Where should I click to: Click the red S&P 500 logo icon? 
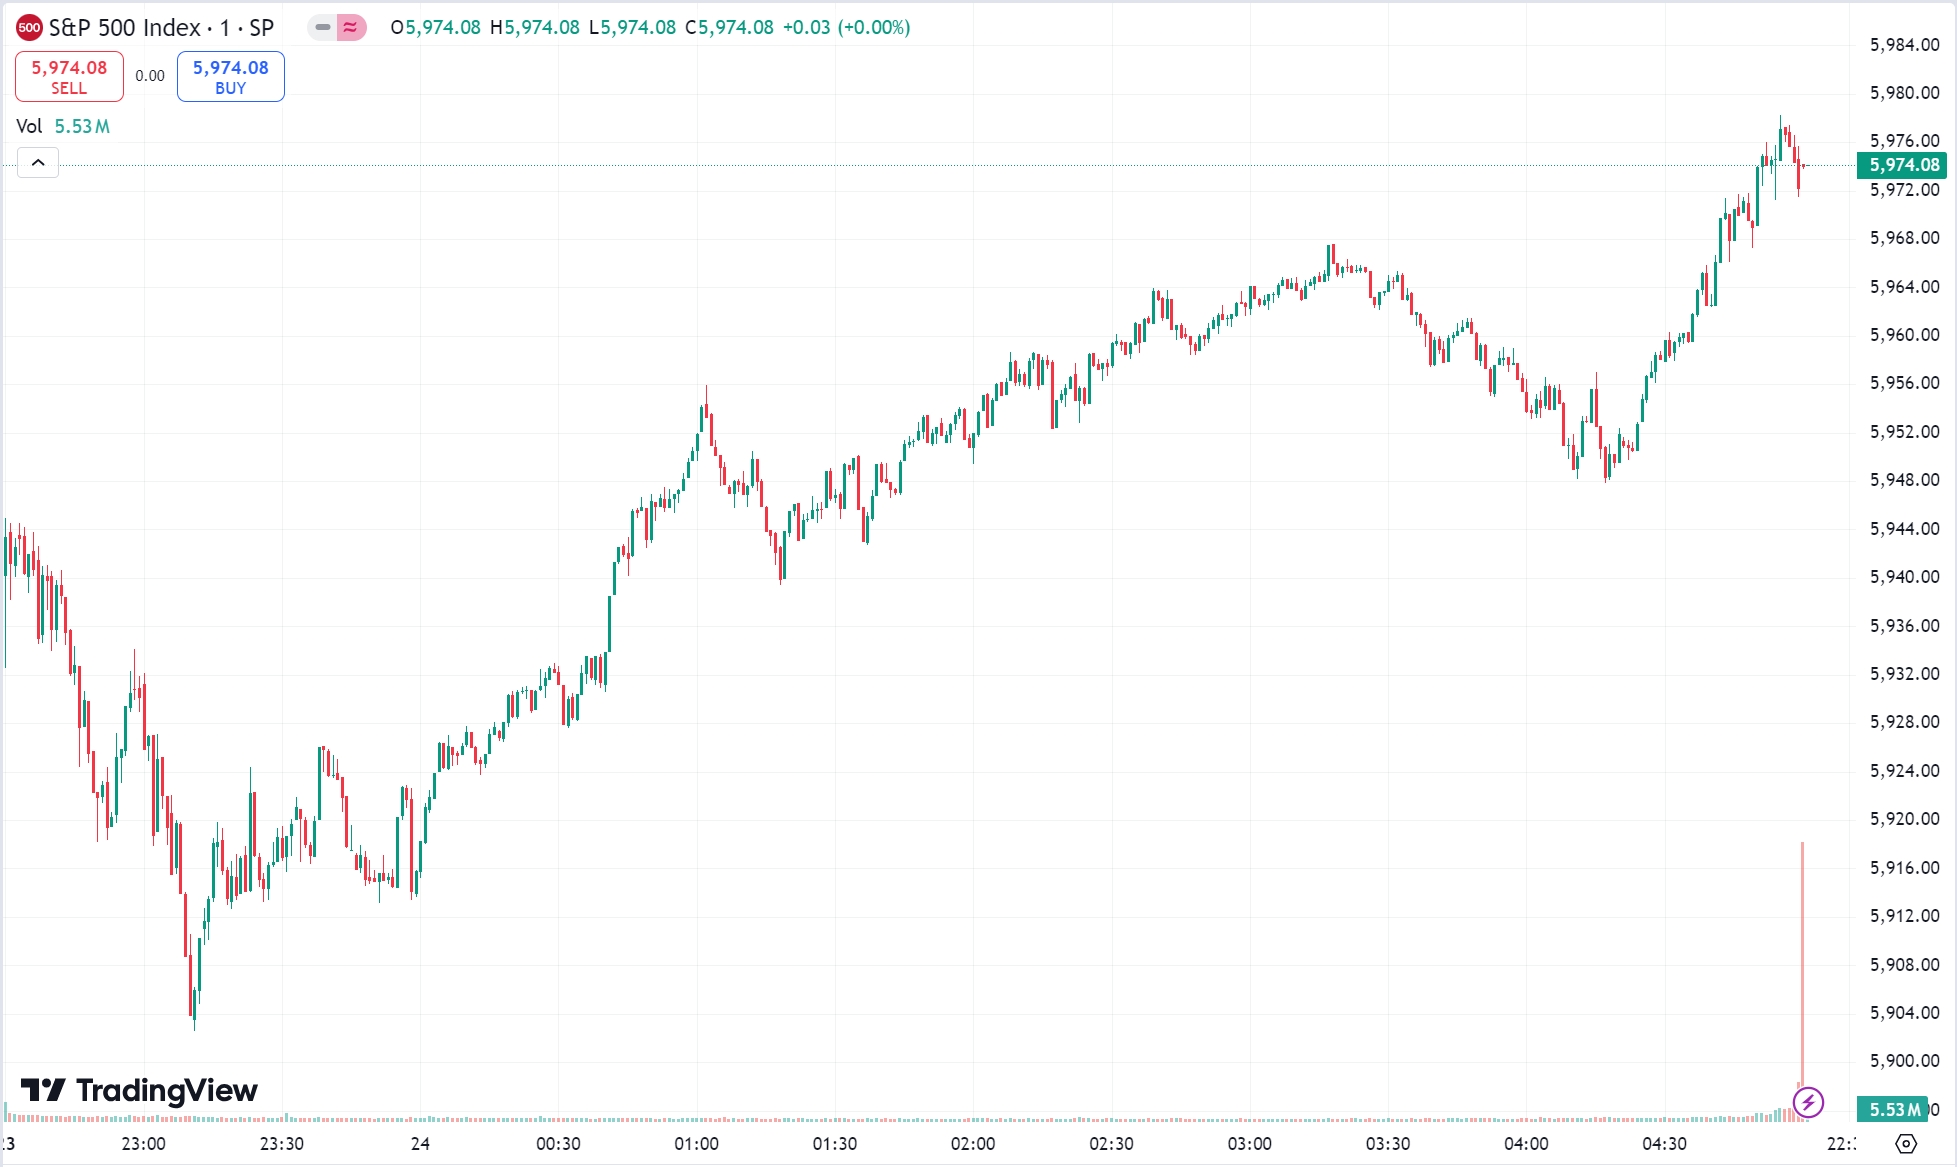(x=29, y=28)
